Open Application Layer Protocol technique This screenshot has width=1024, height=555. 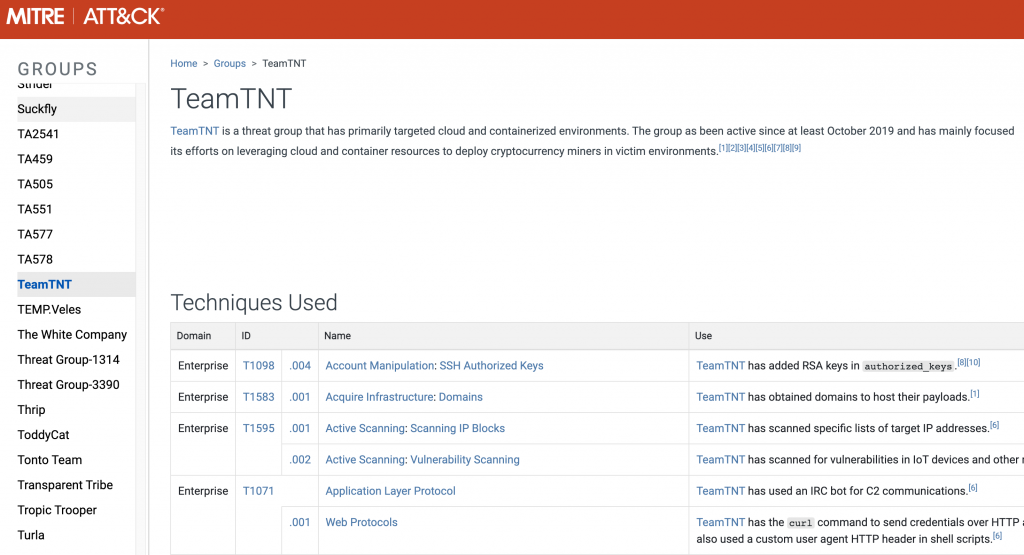click(x=390, y=491)
